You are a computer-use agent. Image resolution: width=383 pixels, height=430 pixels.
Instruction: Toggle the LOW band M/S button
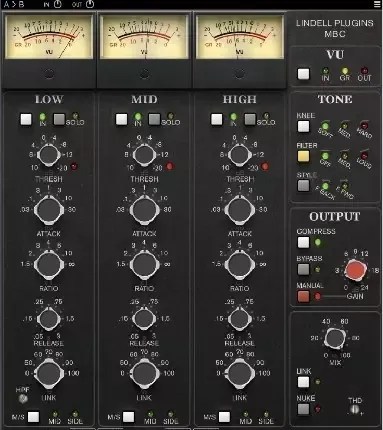tap(33, 417)
